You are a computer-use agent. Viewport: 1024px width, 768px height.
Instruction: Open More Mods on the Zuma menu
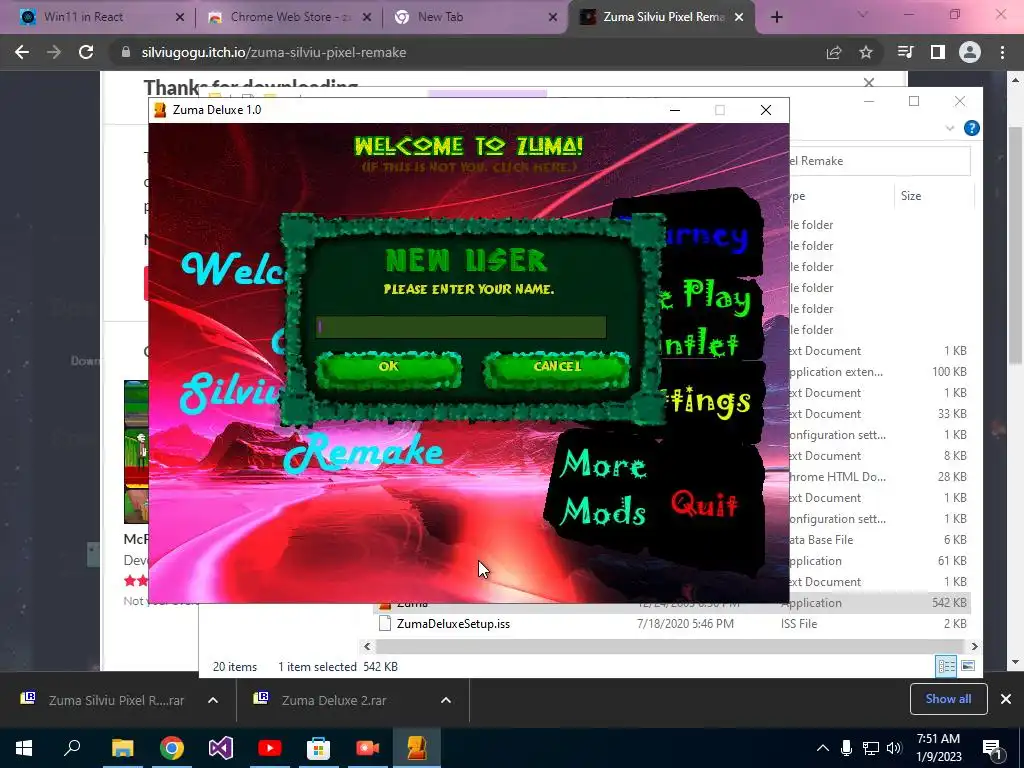coord(603,487)
